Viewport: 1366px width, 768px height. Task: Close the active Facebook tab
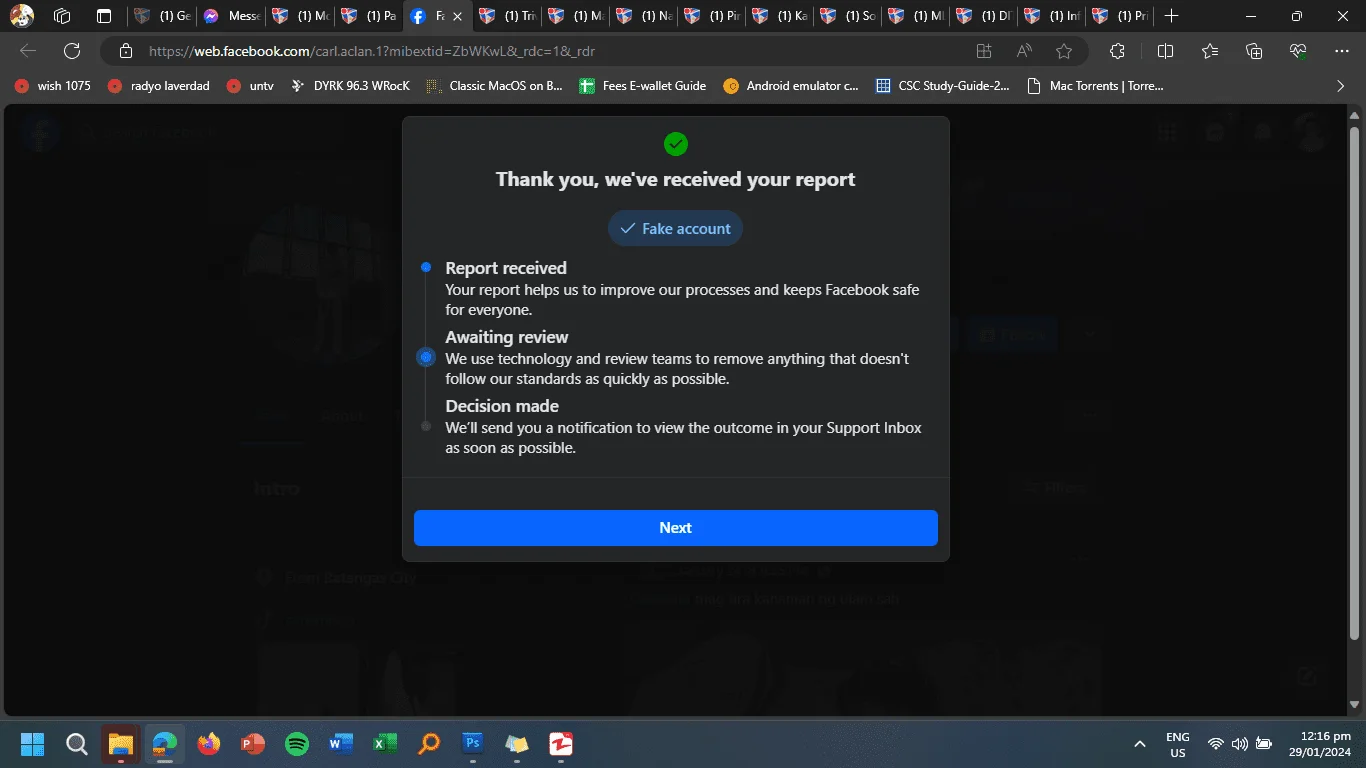[x=457, y=16]
